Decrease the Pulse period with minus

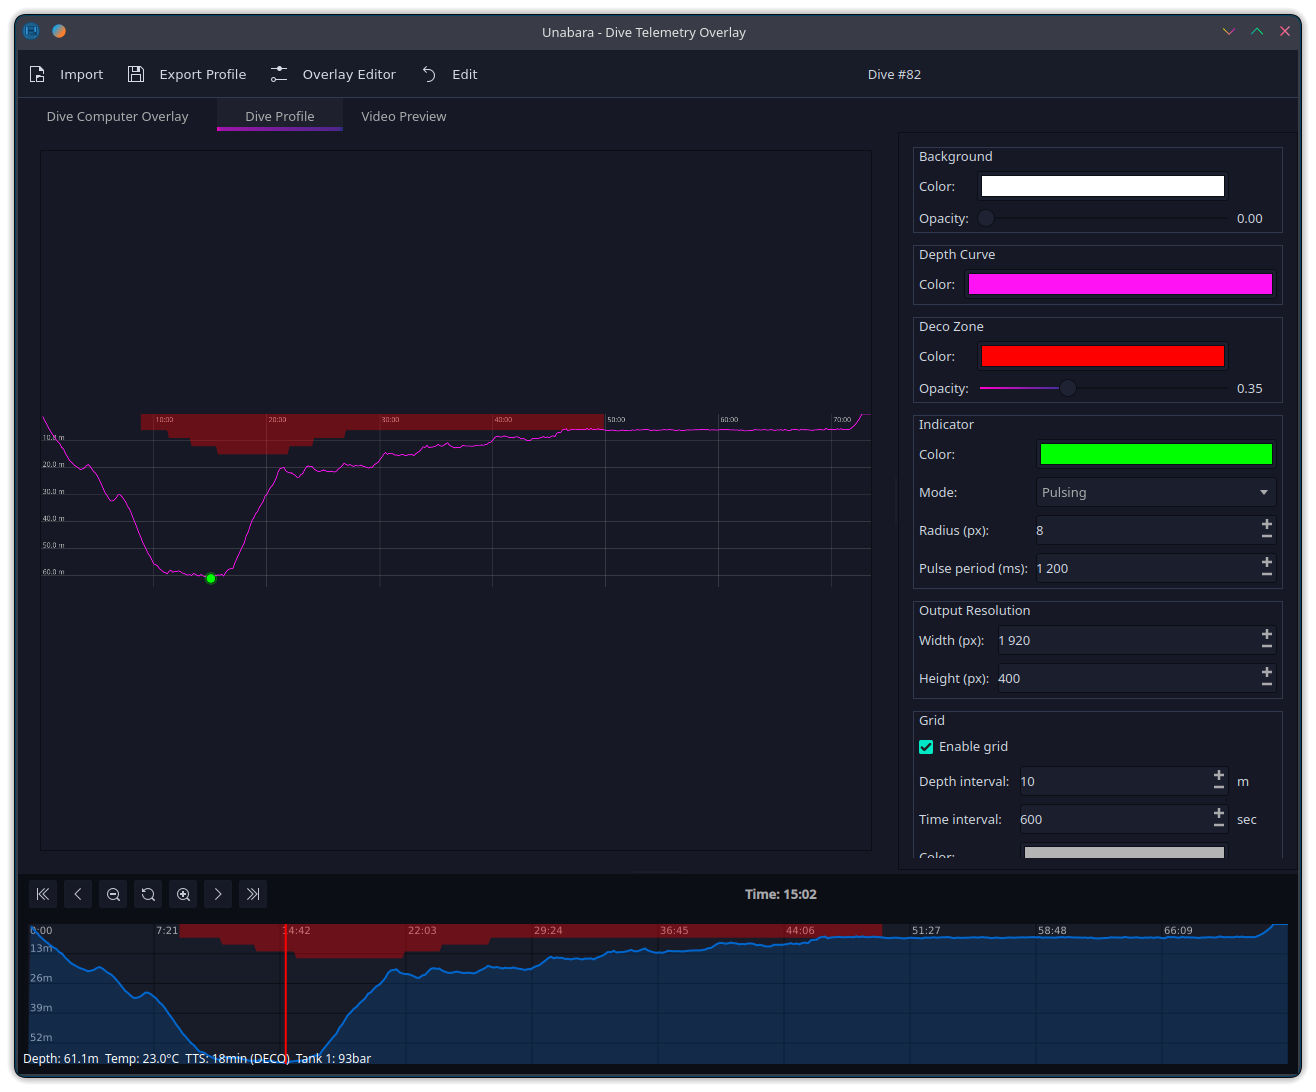1267,575
